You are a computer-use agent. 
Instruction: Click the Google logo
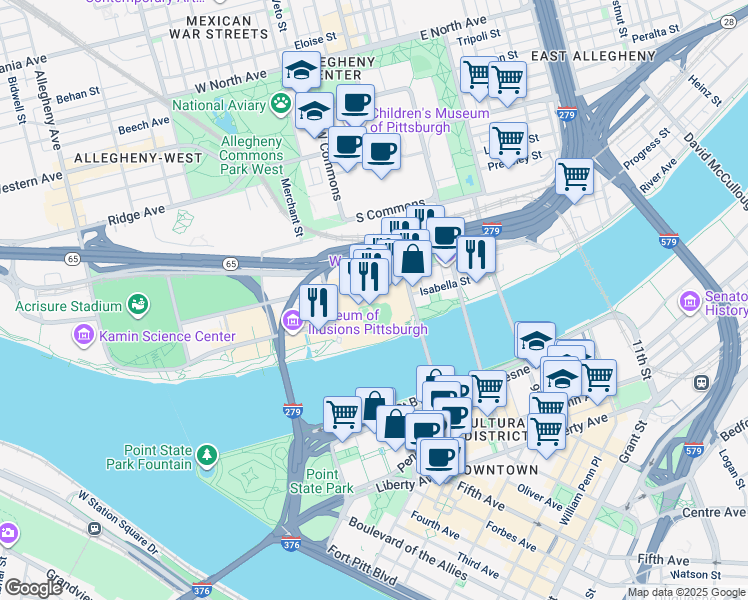(x=33, y=589)
